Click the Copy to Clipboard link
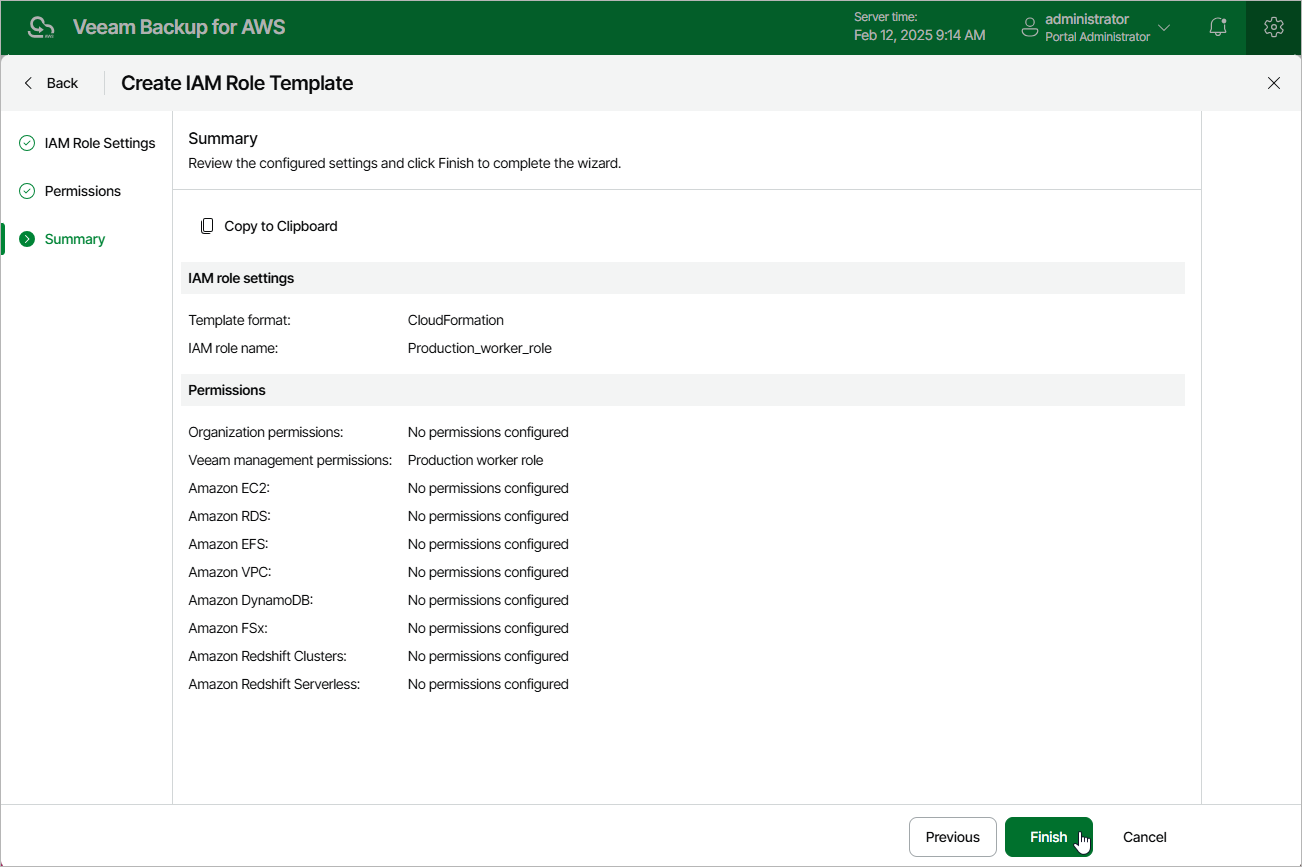This screenshot has height=867, width=1302. (x=281, y=226)
